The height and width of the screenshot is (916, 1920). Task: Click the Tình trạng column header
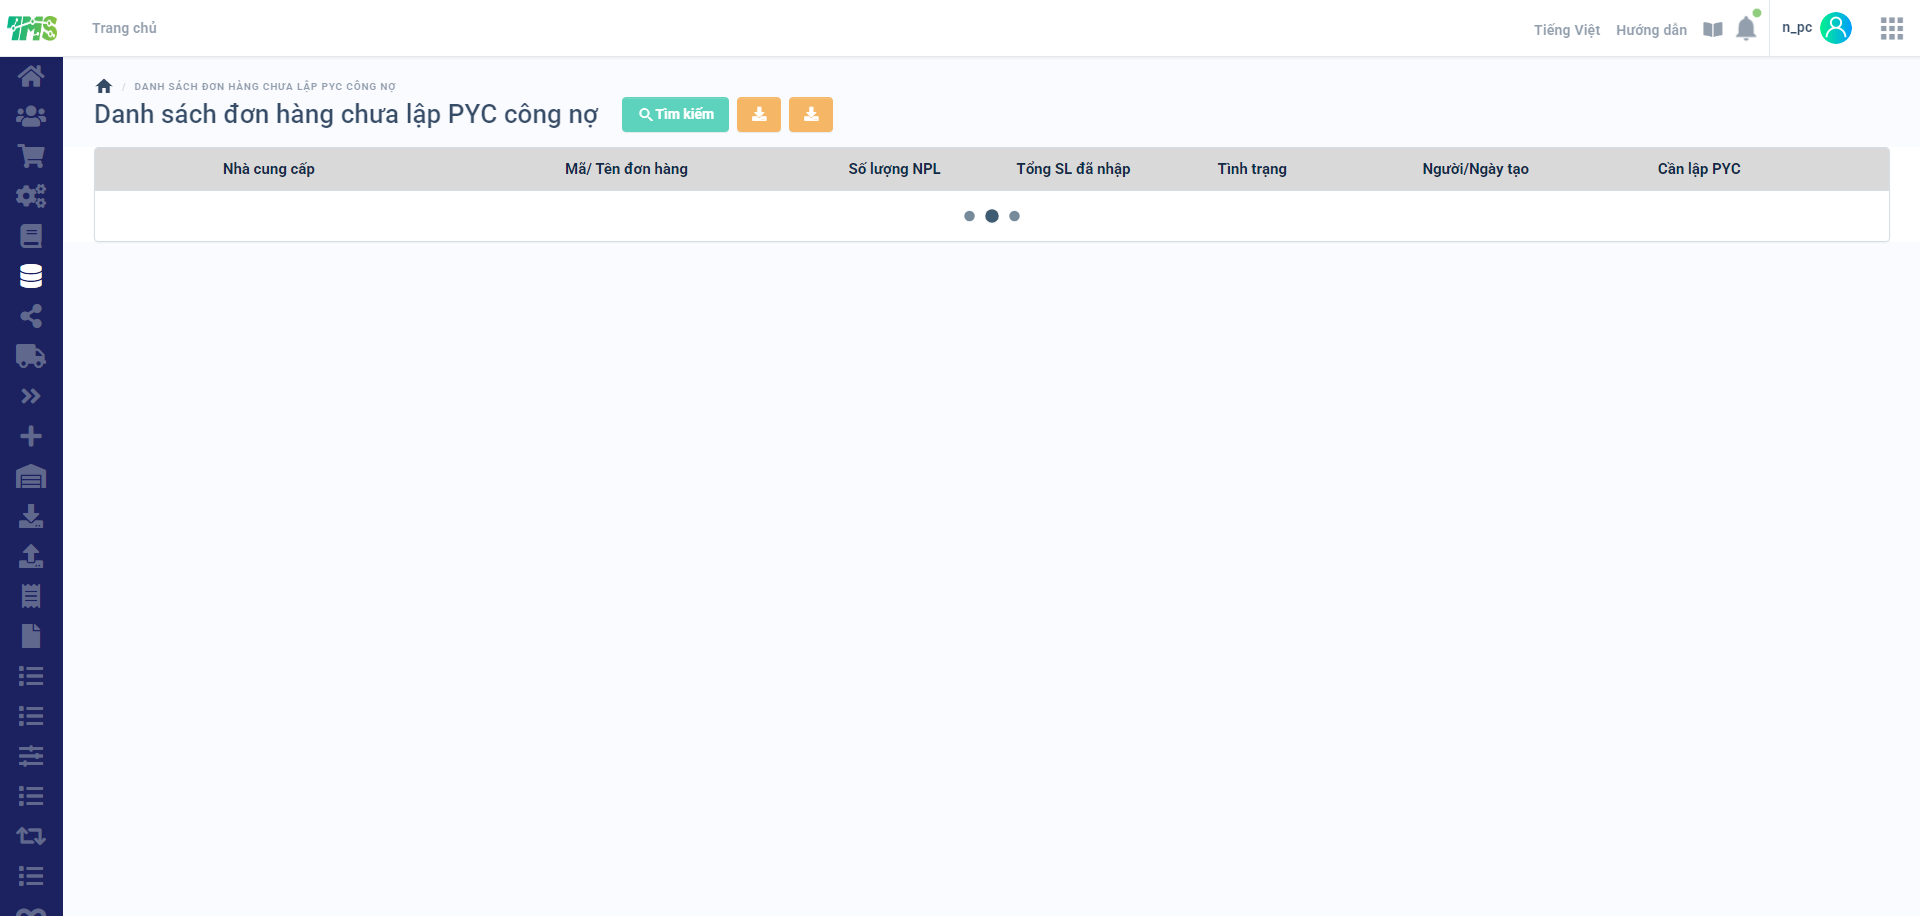pos(1252,169)
